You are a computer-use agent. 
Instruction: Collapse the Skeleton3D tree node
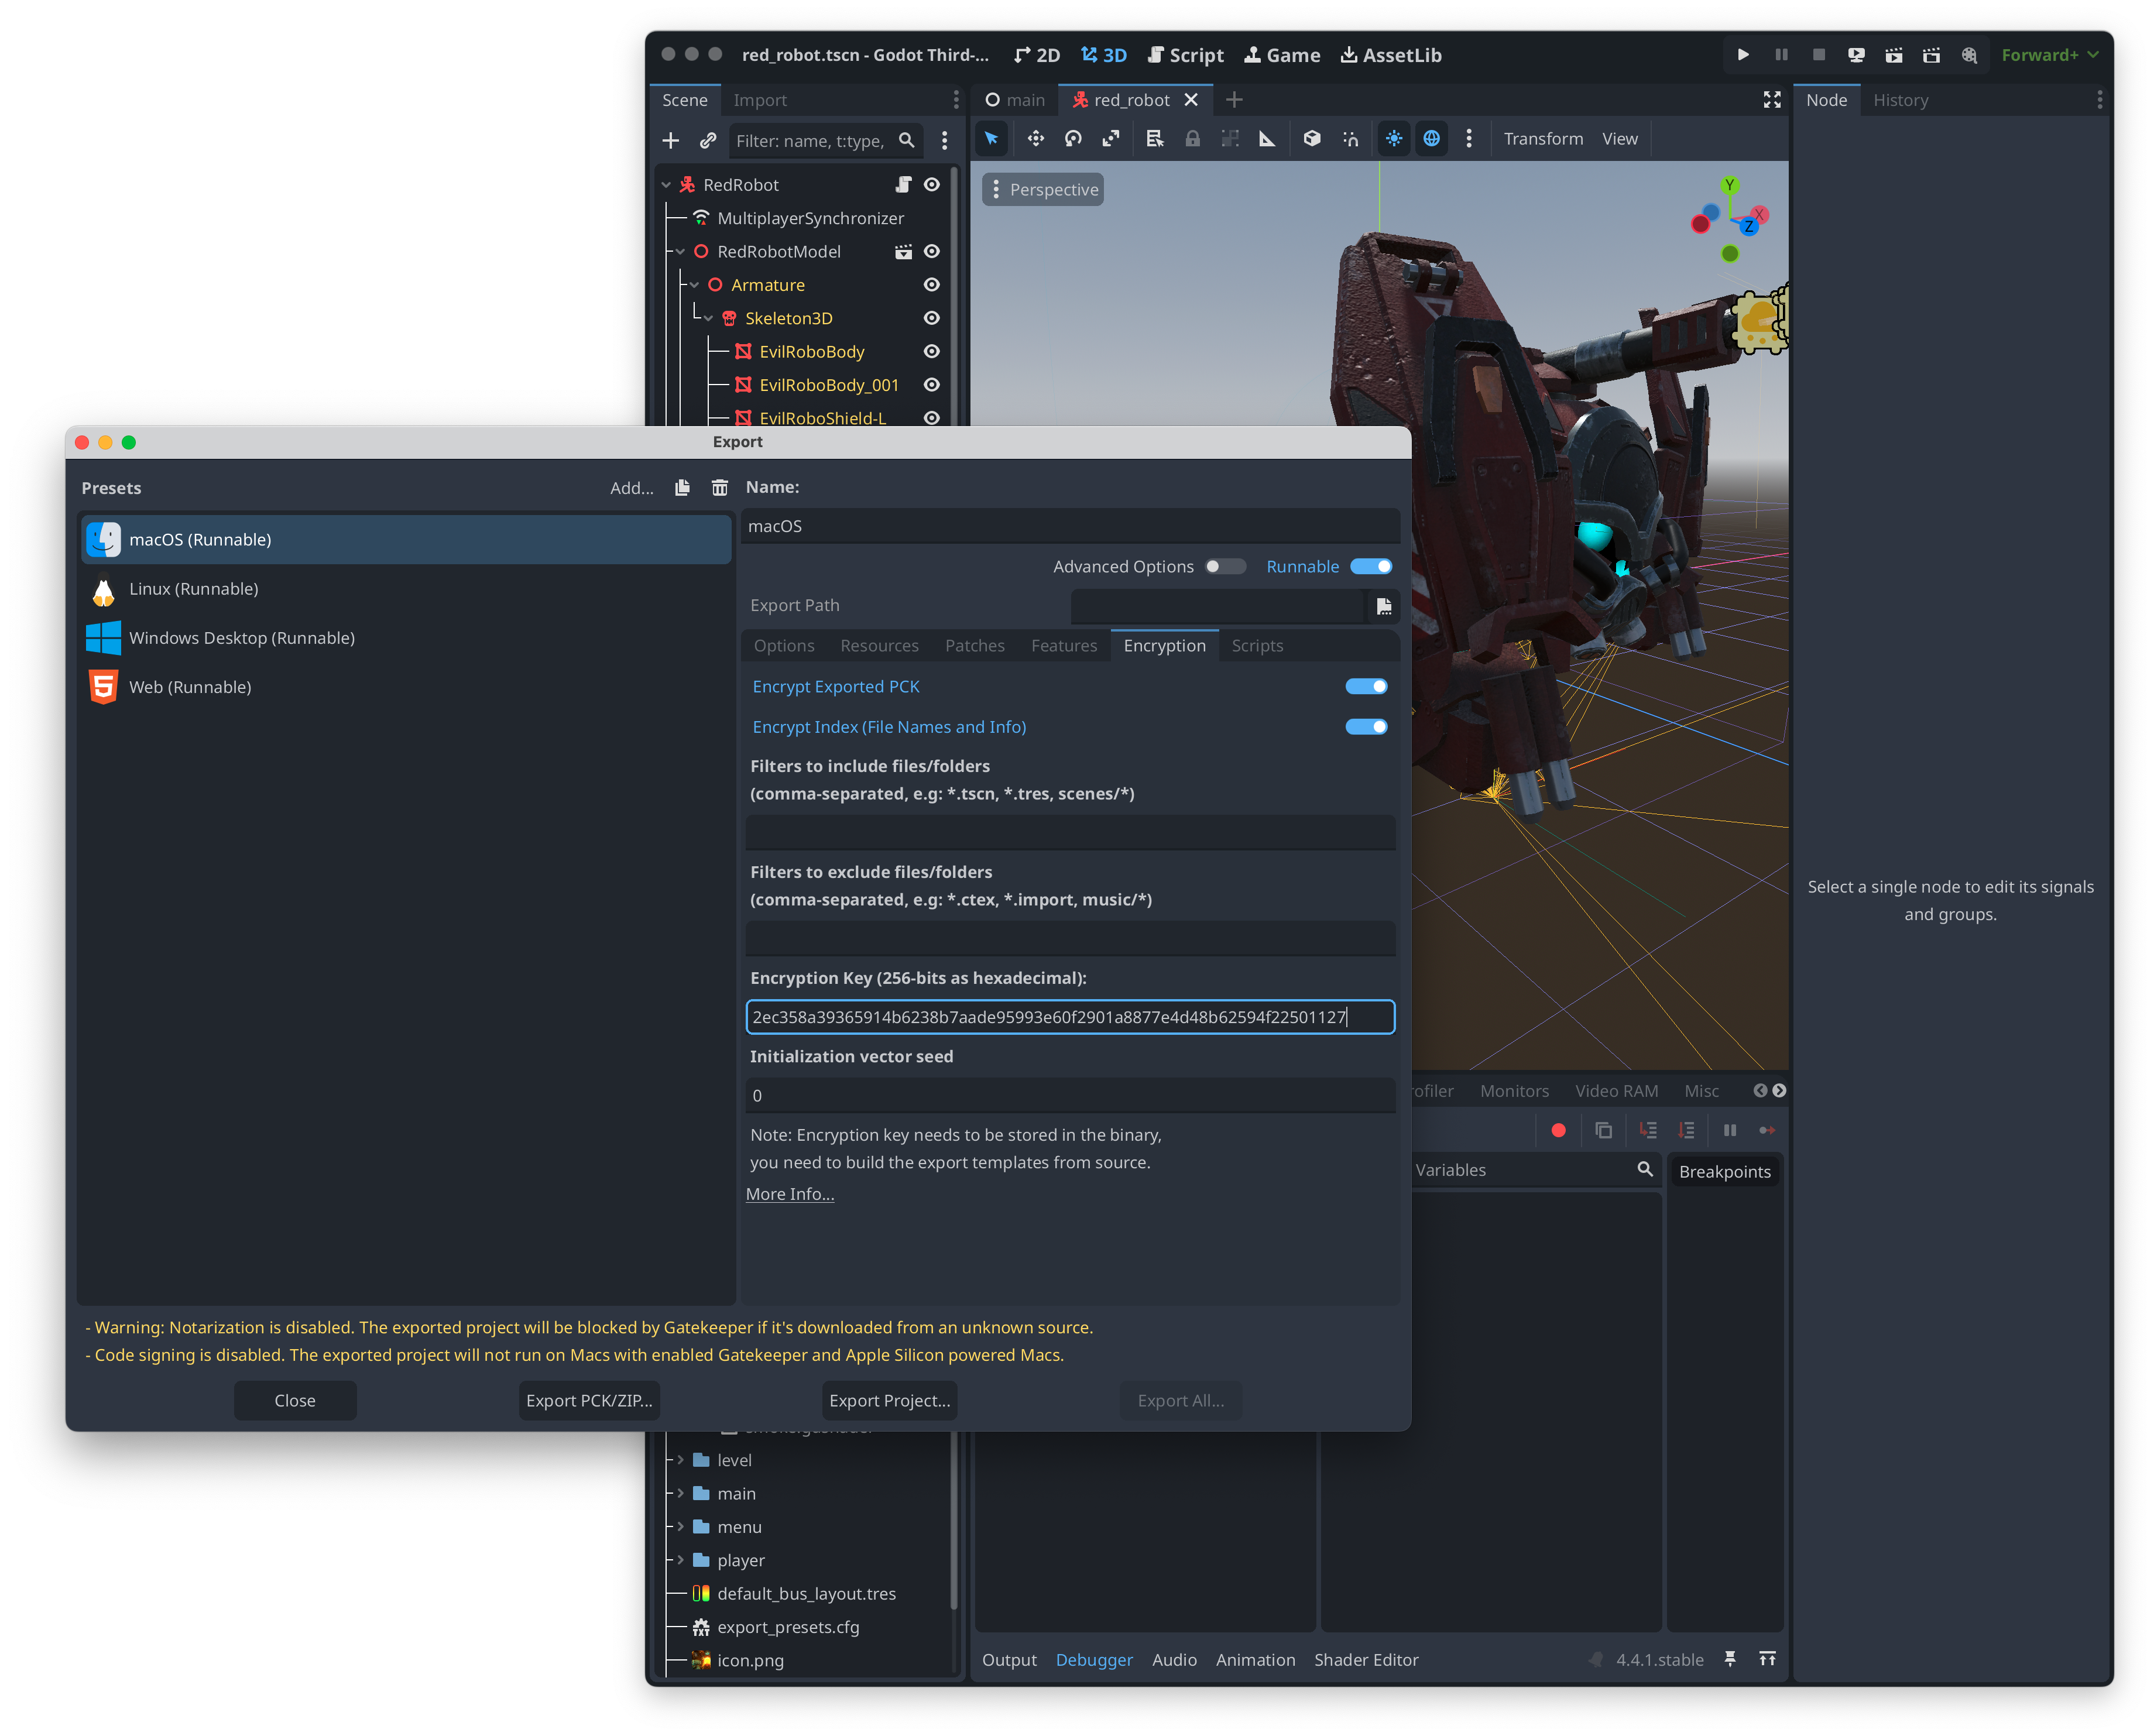coord(708,318)
